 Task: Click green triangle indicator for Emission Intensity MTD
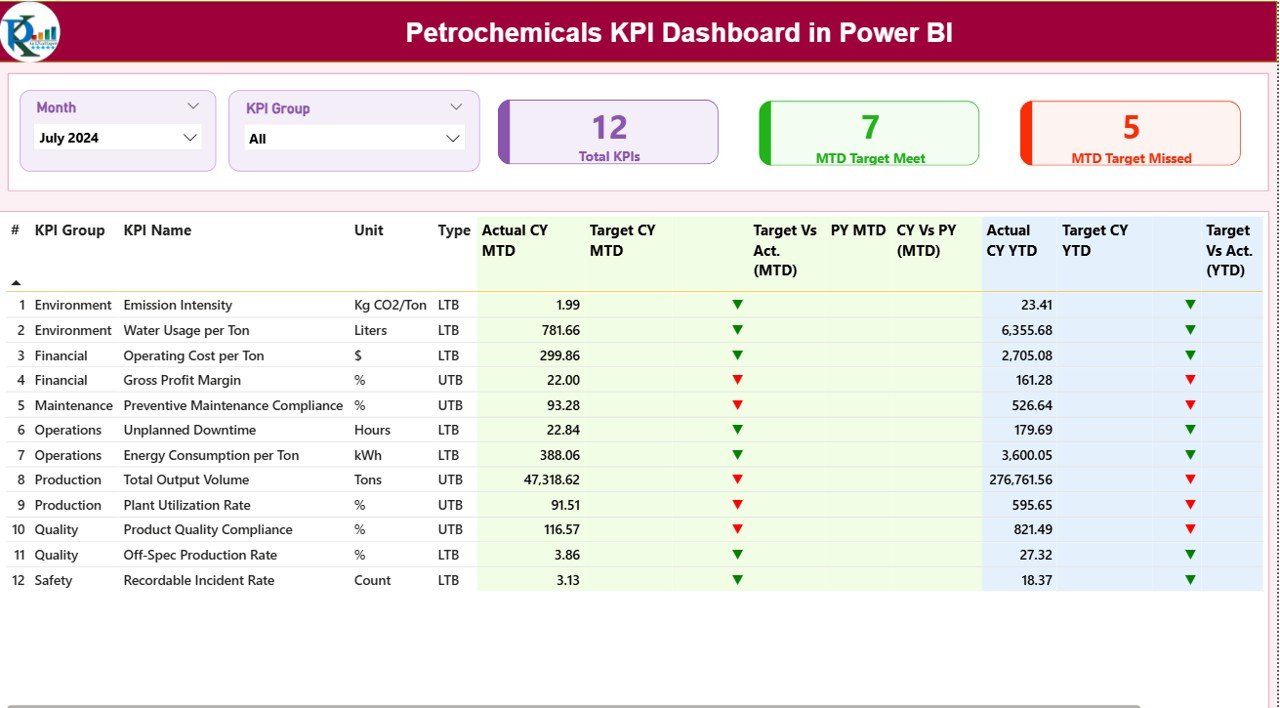pyautogui.click(x=738, y=304)
